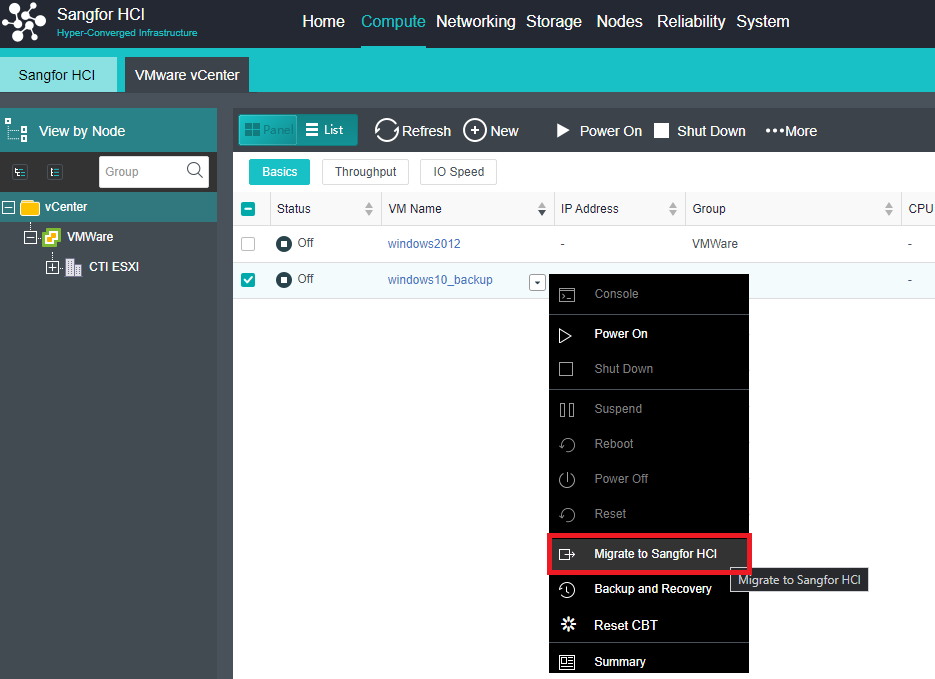935x679 pixels.
Task: Open the windows2012 VM link
Action: (x=424, y=244)
